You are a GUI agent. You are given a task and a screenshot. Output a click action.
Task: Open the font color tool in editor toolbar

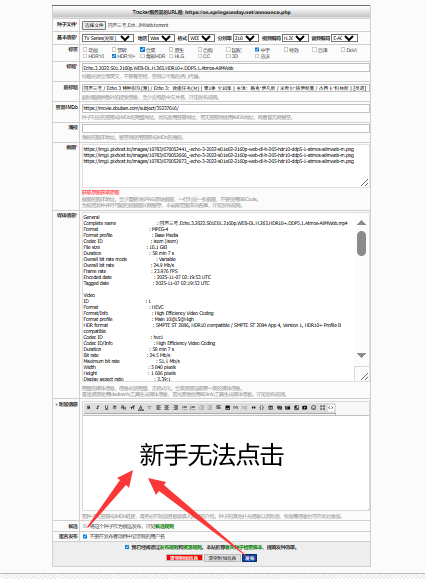[141, 408]
